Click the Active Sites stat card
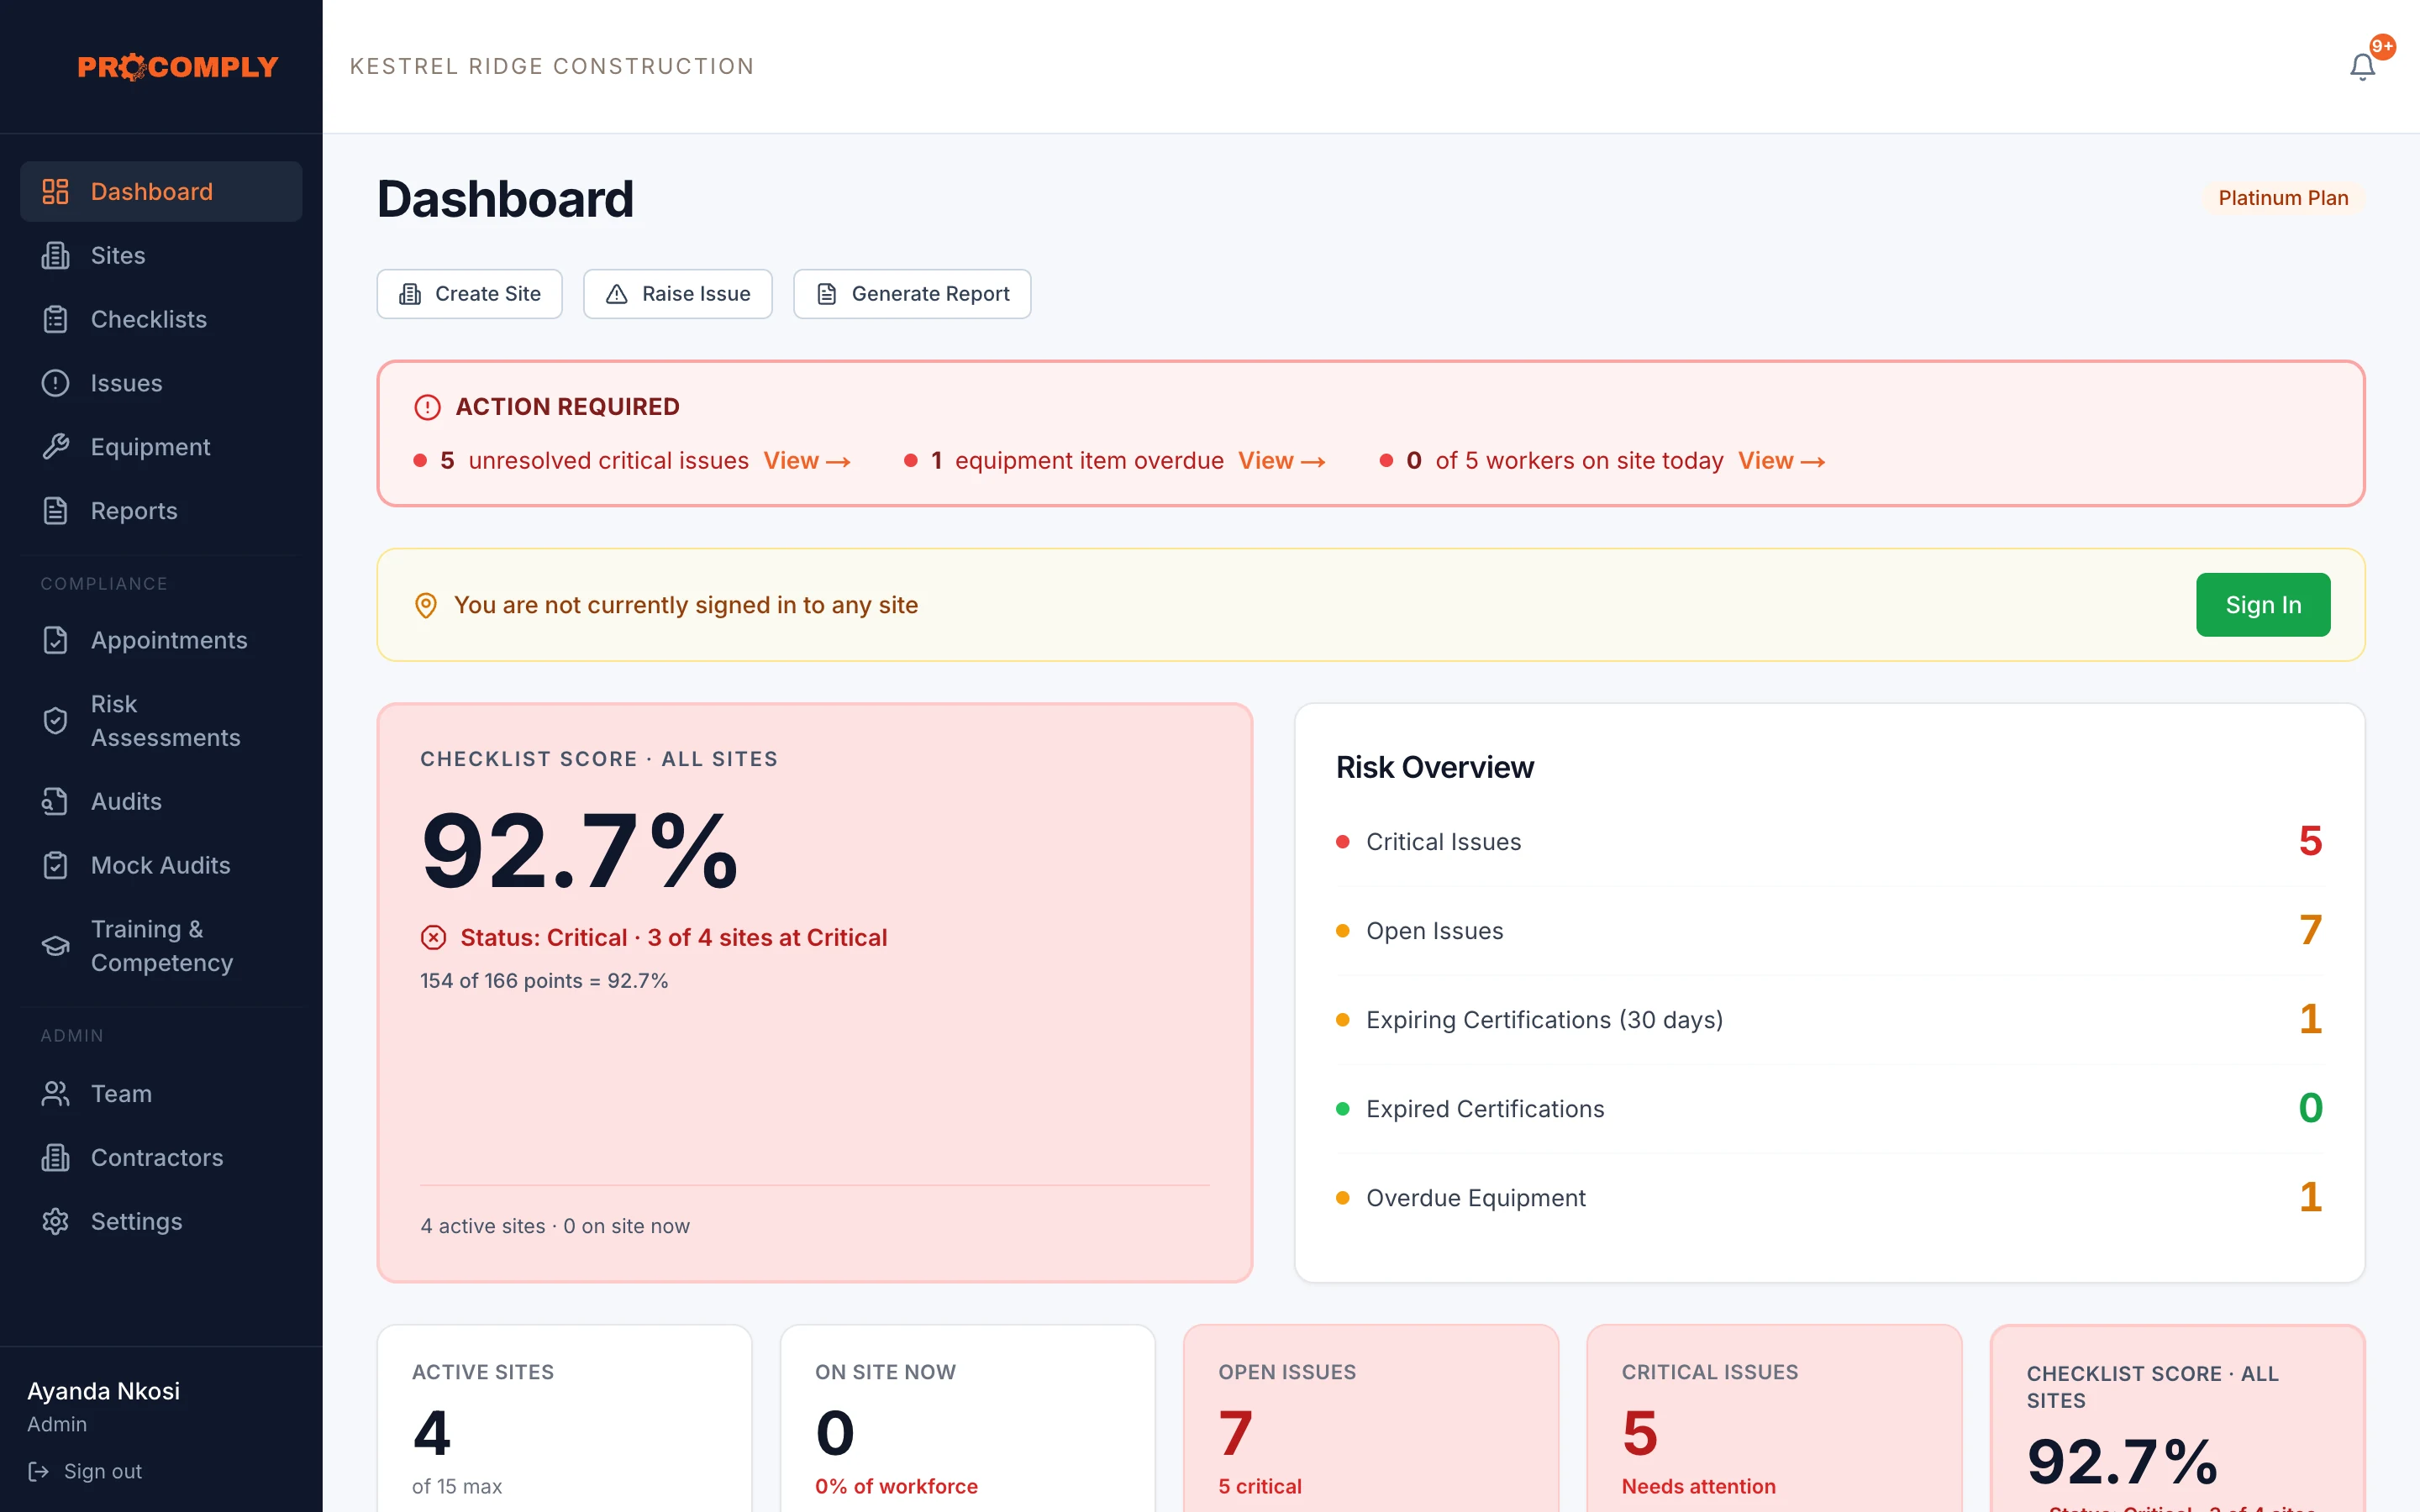The width and height of the screenshot is (2420, 1512). point(564,1420)
